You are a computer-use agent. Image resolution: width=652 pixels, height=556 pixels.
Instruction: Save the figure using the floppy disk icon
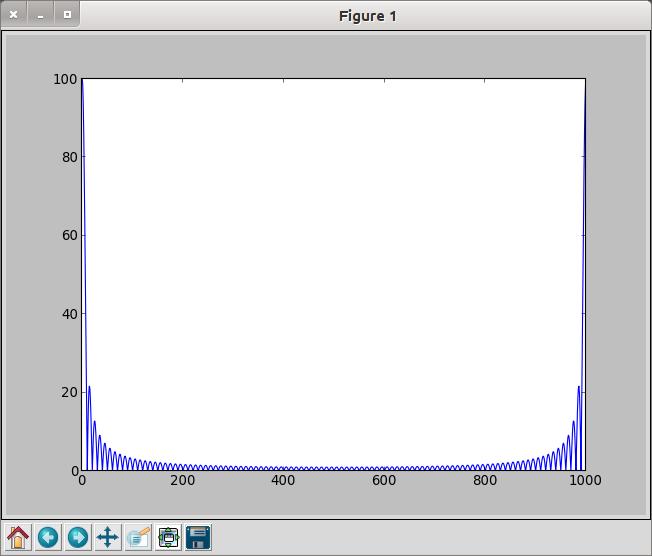pos(198,537)
